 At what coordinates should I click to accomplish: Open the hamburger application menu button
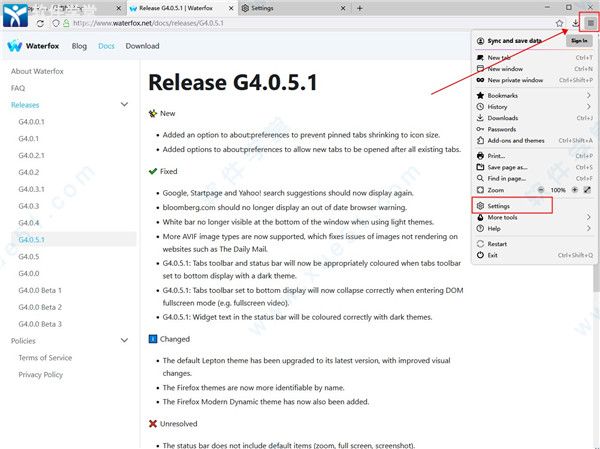click(590, 23)
